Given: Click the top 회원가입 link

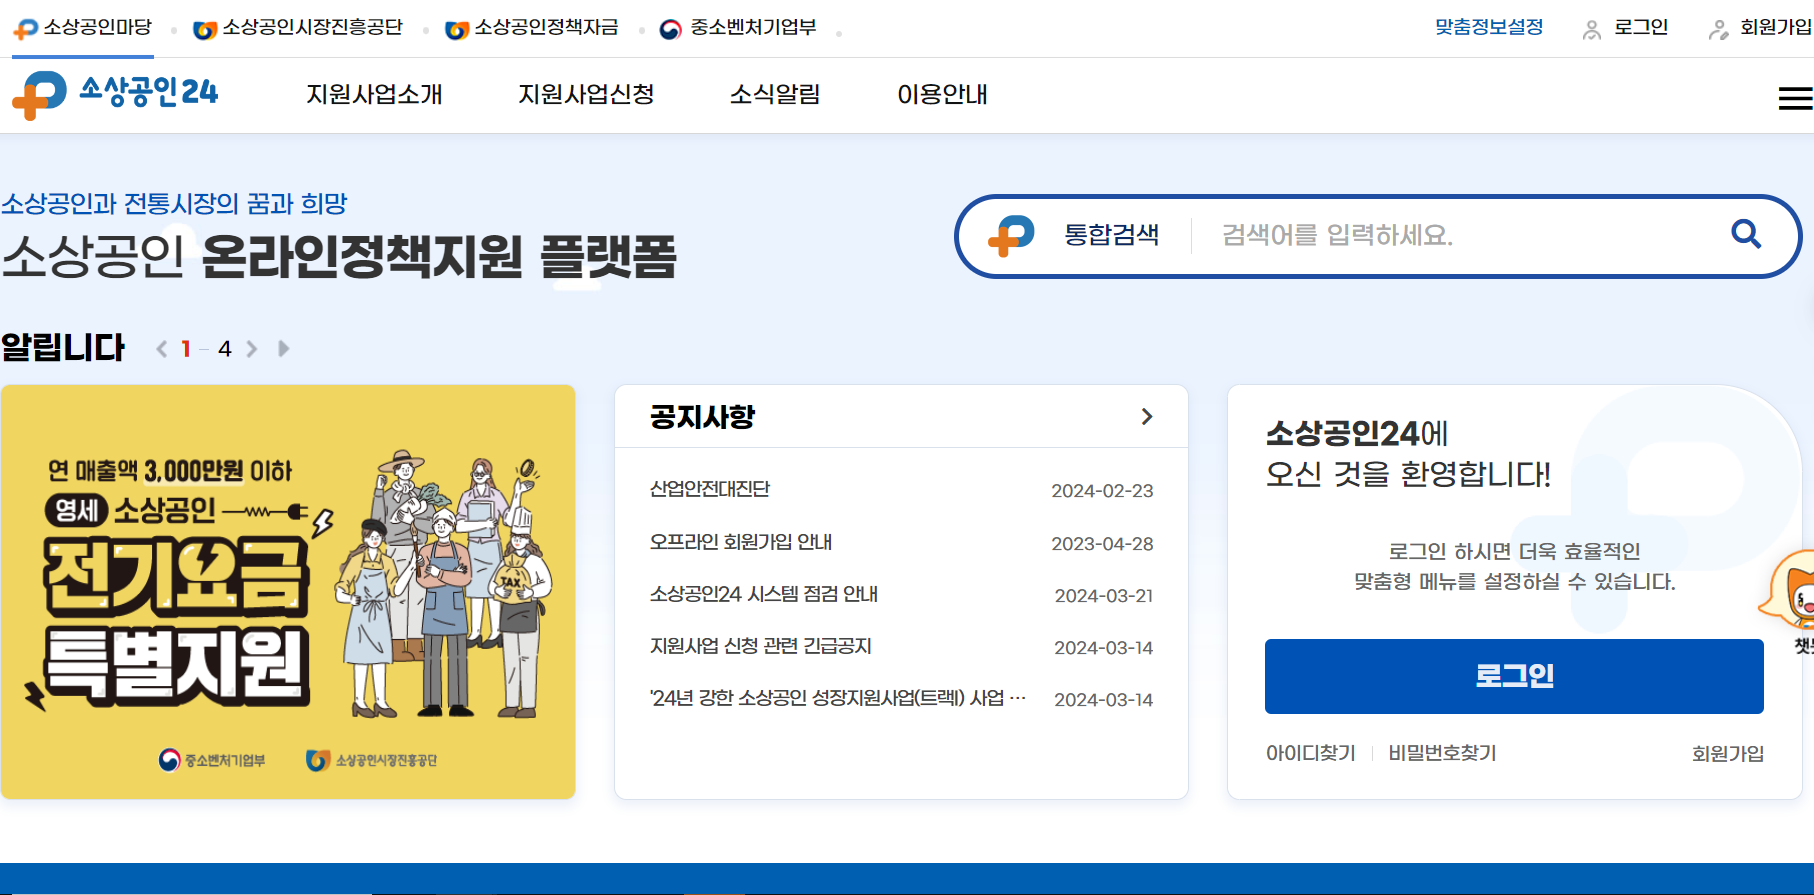Looking at the screenshot, I should click(x=1776, y=27).
